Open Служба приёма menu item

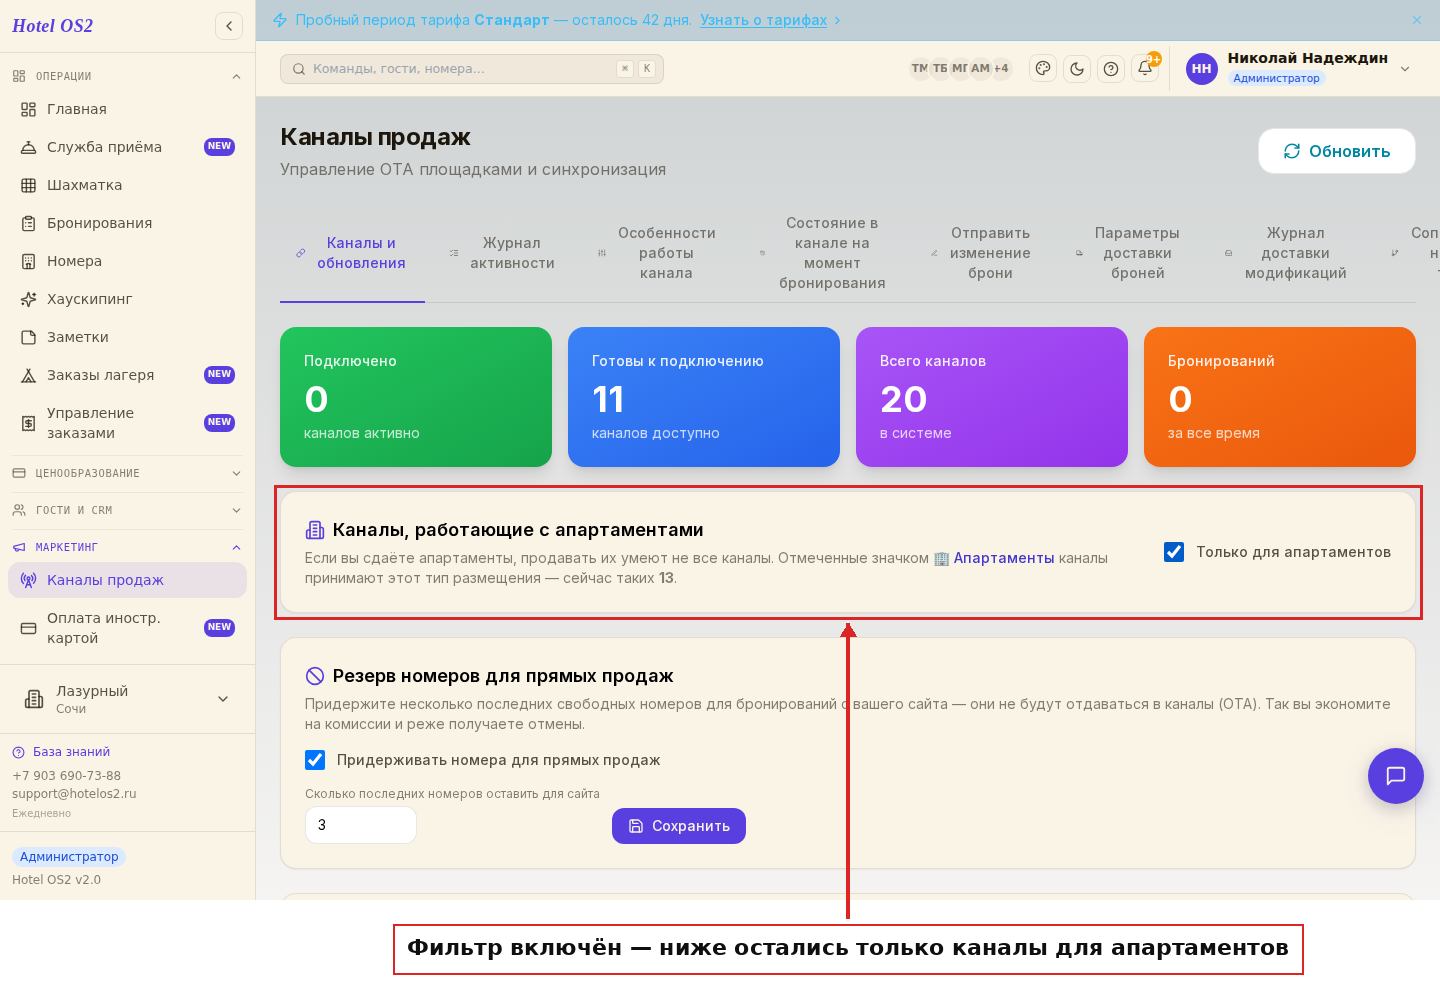pyautogui.click(x=127, y=147)
